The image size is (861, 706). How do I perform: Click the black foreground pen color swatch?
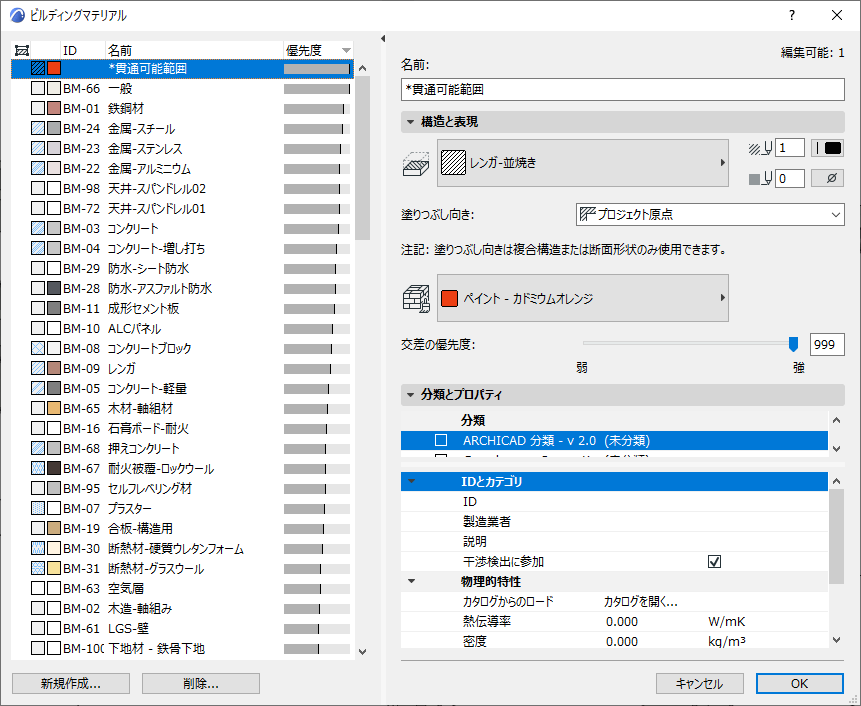pos(828,148)
